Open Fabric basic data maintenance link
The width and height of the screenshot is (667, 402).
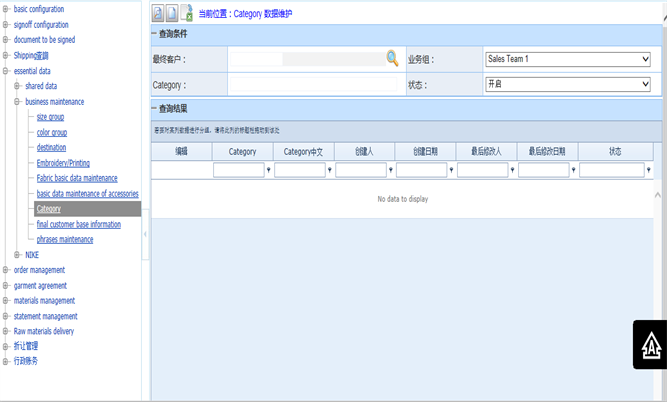[77, 178]
